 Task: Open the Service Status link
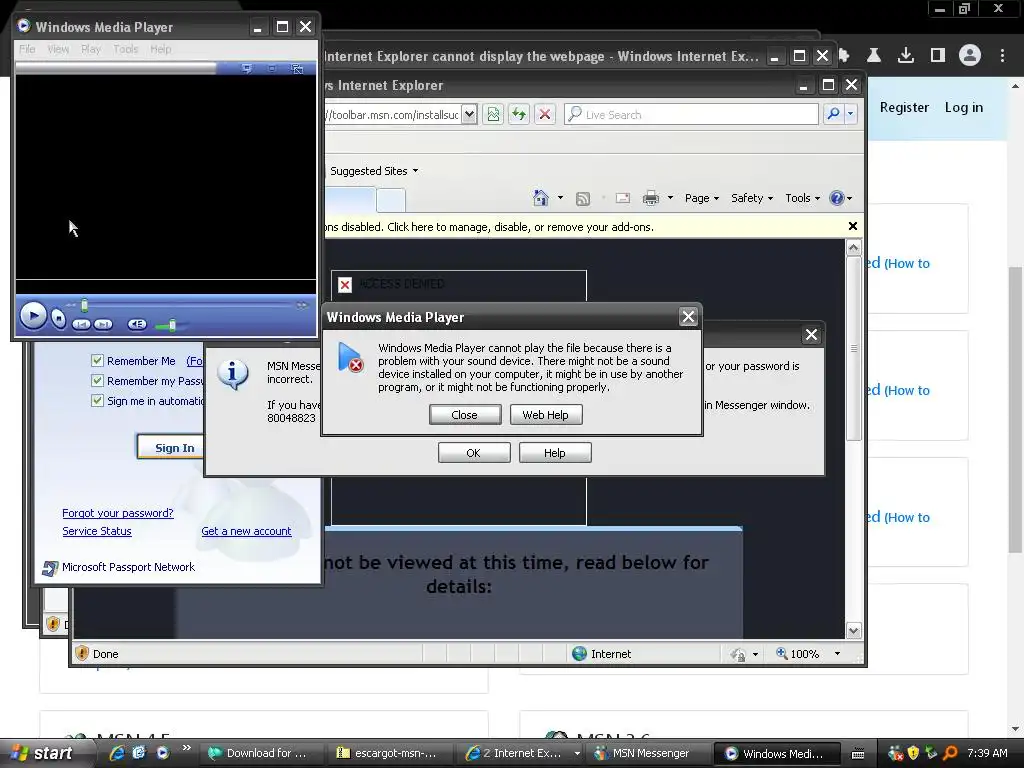pyautogui.click(x=97, y=531)
